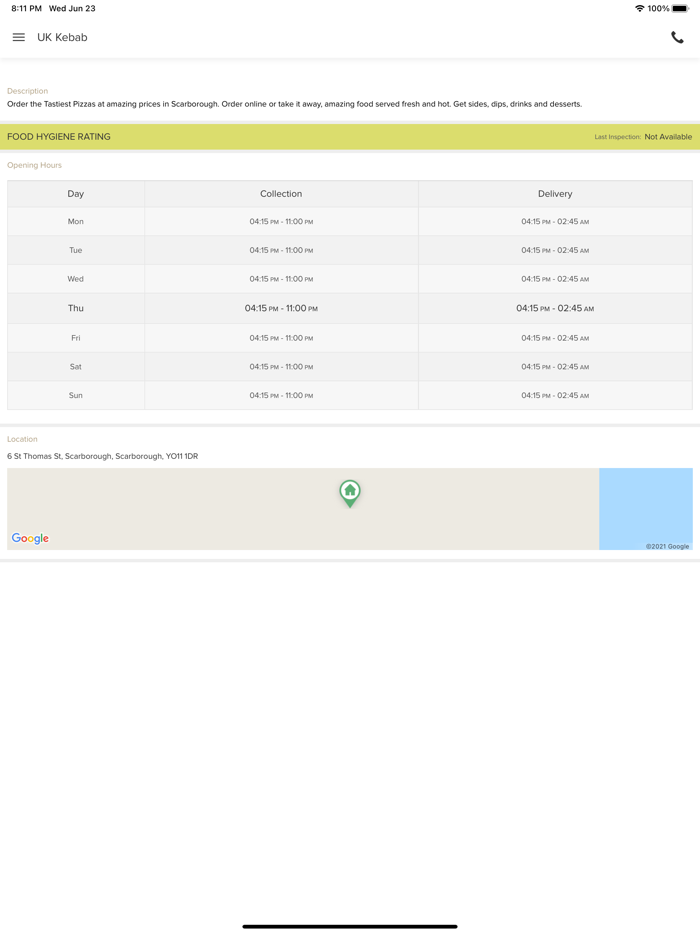Tap the status bar time 8:11 PM
Image resolution: width=700 pixels, height=934 pixels.
pyautogui.click(x=26, y=8)
